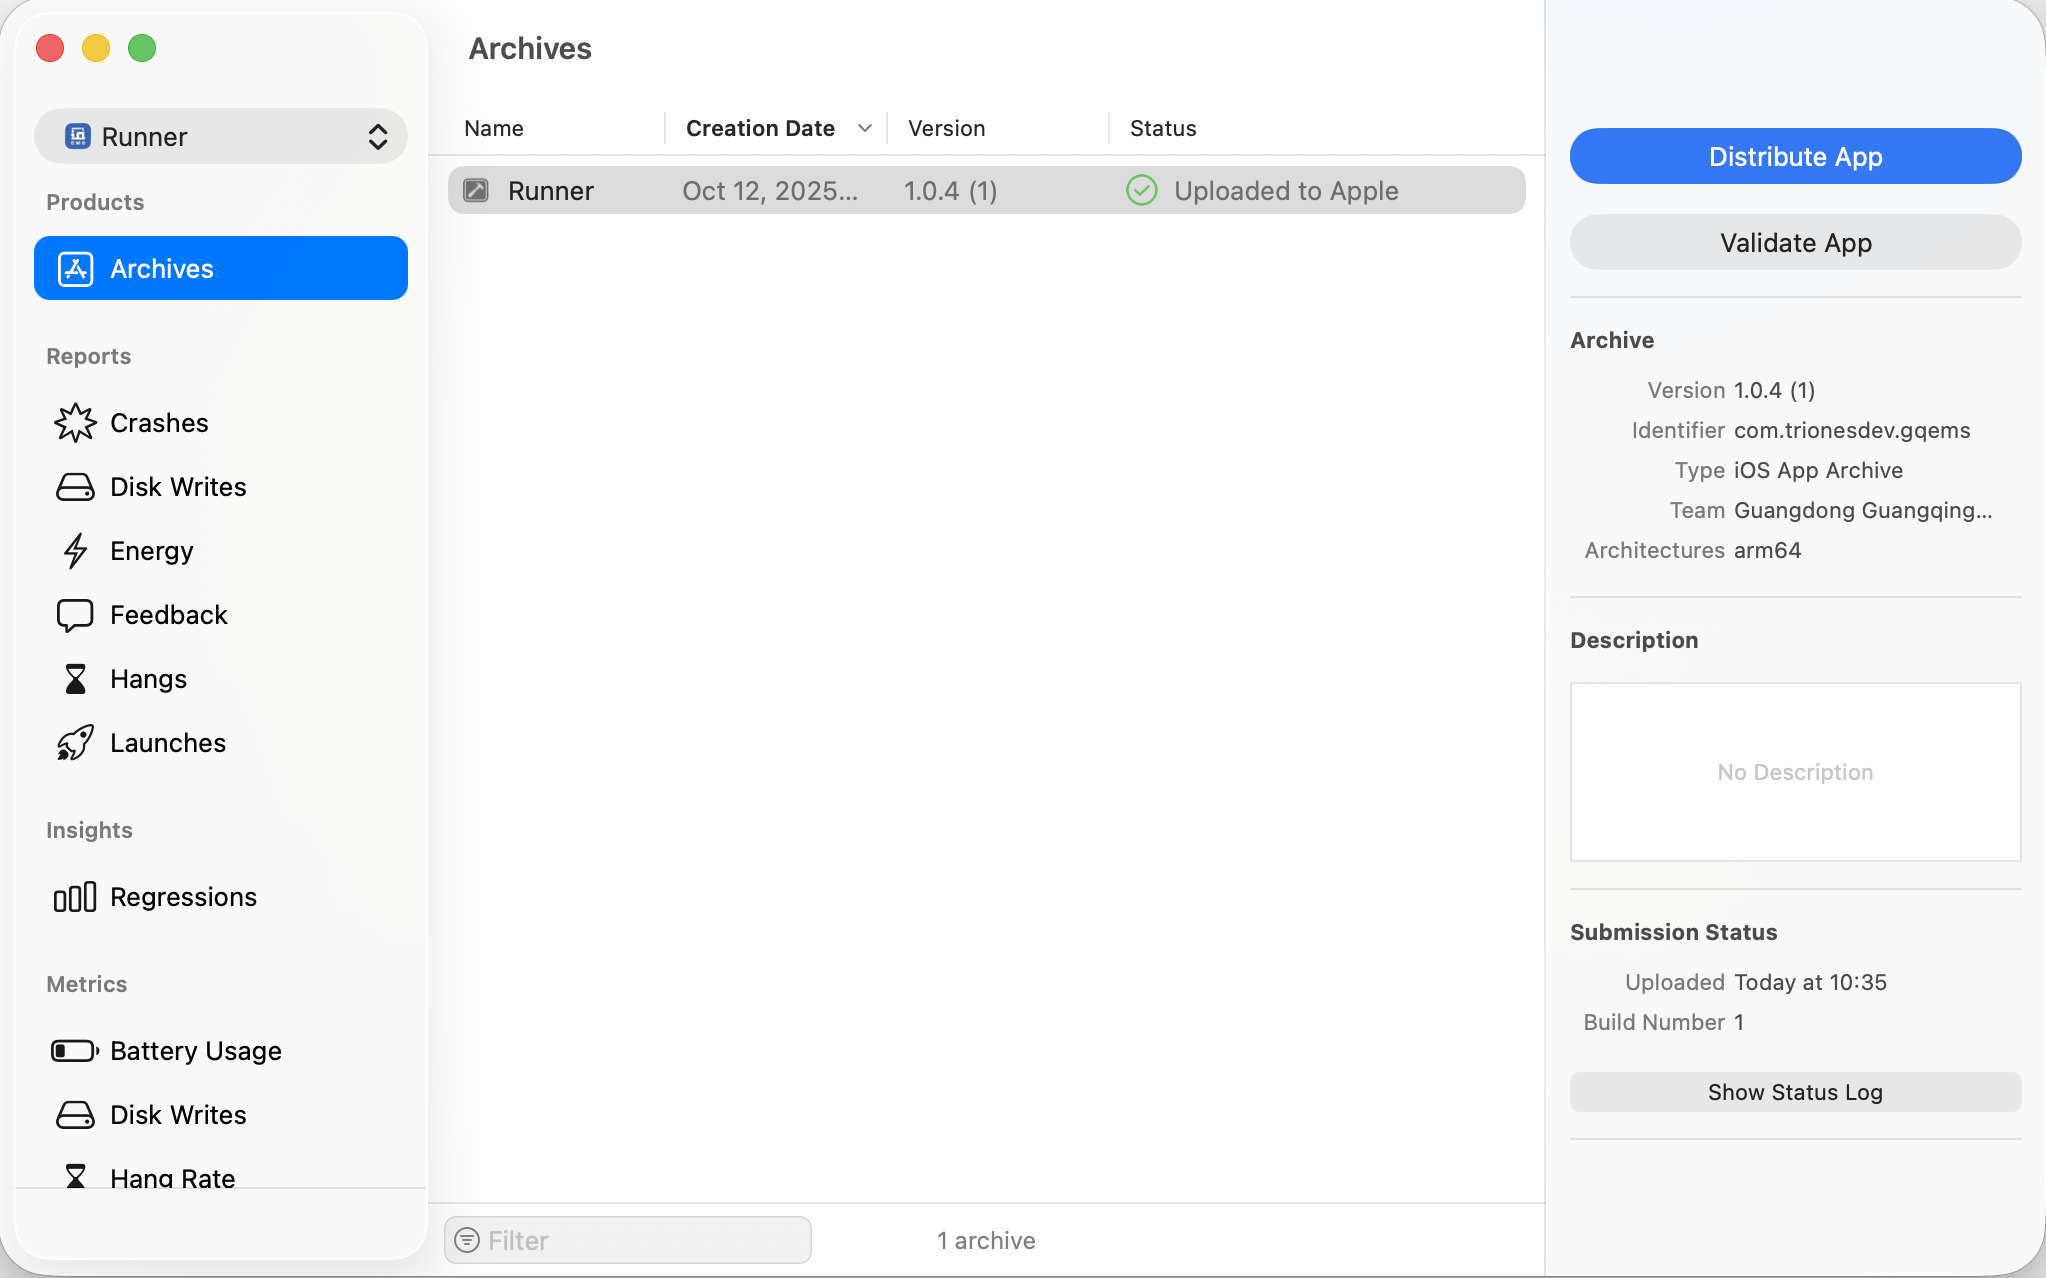Select the Hangs hourglass icon
Screen dimensions: 2046x1278
coord(75,679)
